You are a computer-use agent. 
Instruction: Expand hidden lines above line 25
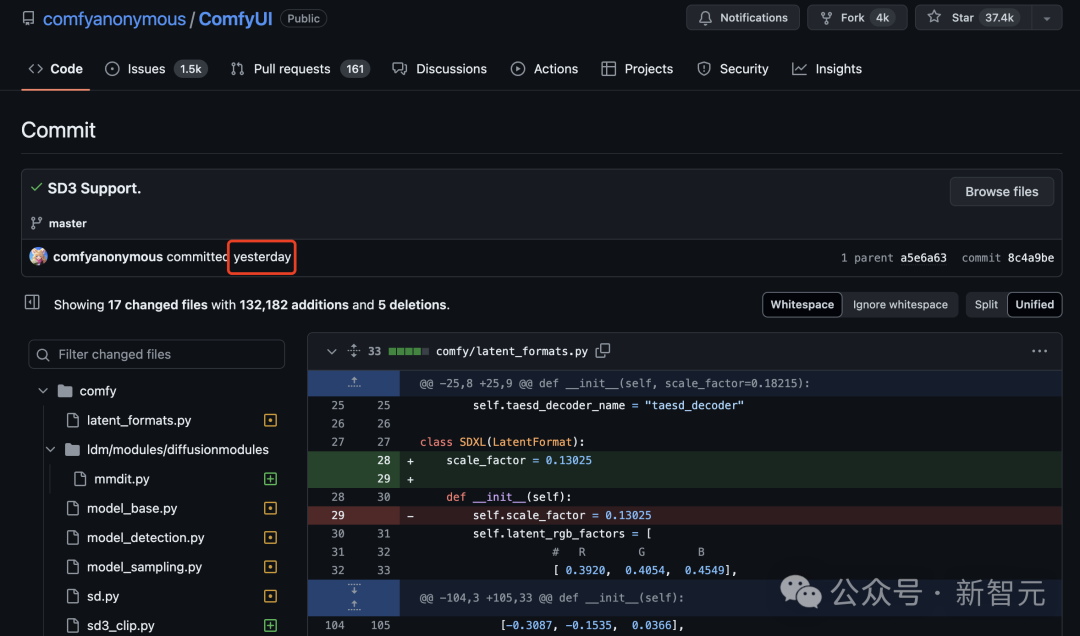pyautogui.click(x=353, y=382)
